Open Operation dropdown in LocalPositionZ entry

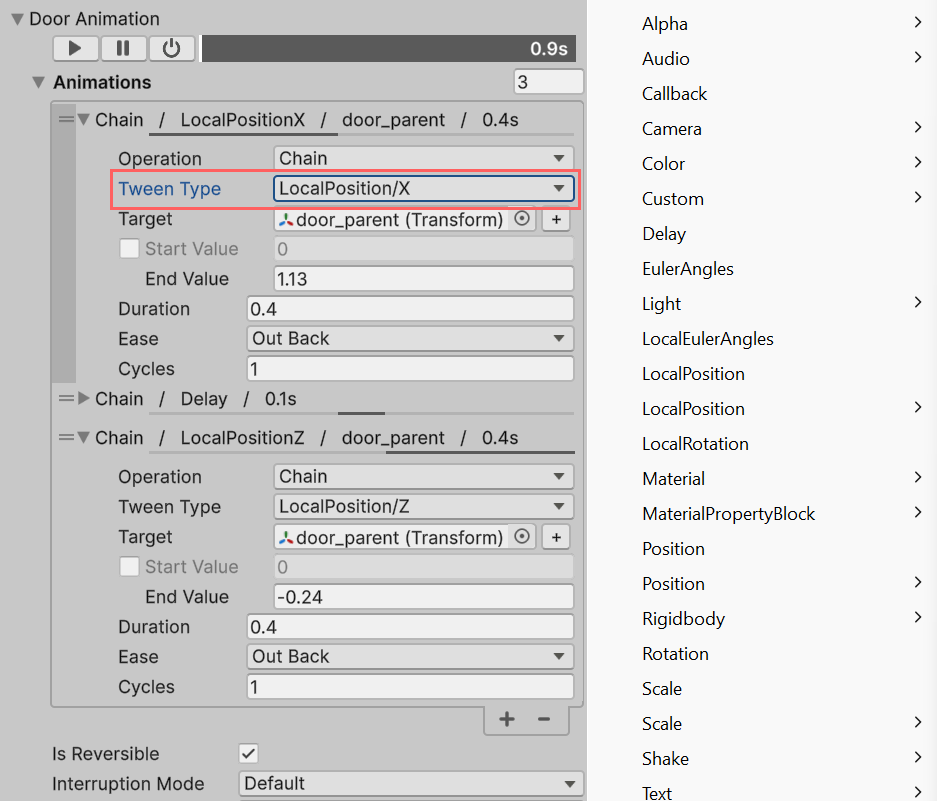424,476
